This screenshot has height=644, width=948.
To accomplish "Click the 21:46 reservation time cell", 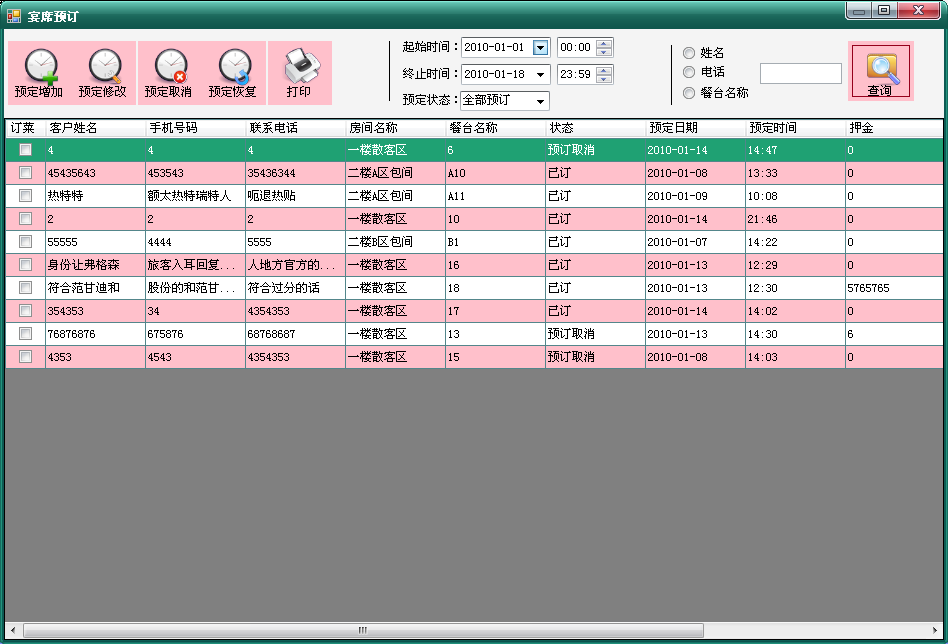I will tap(796, 219).
